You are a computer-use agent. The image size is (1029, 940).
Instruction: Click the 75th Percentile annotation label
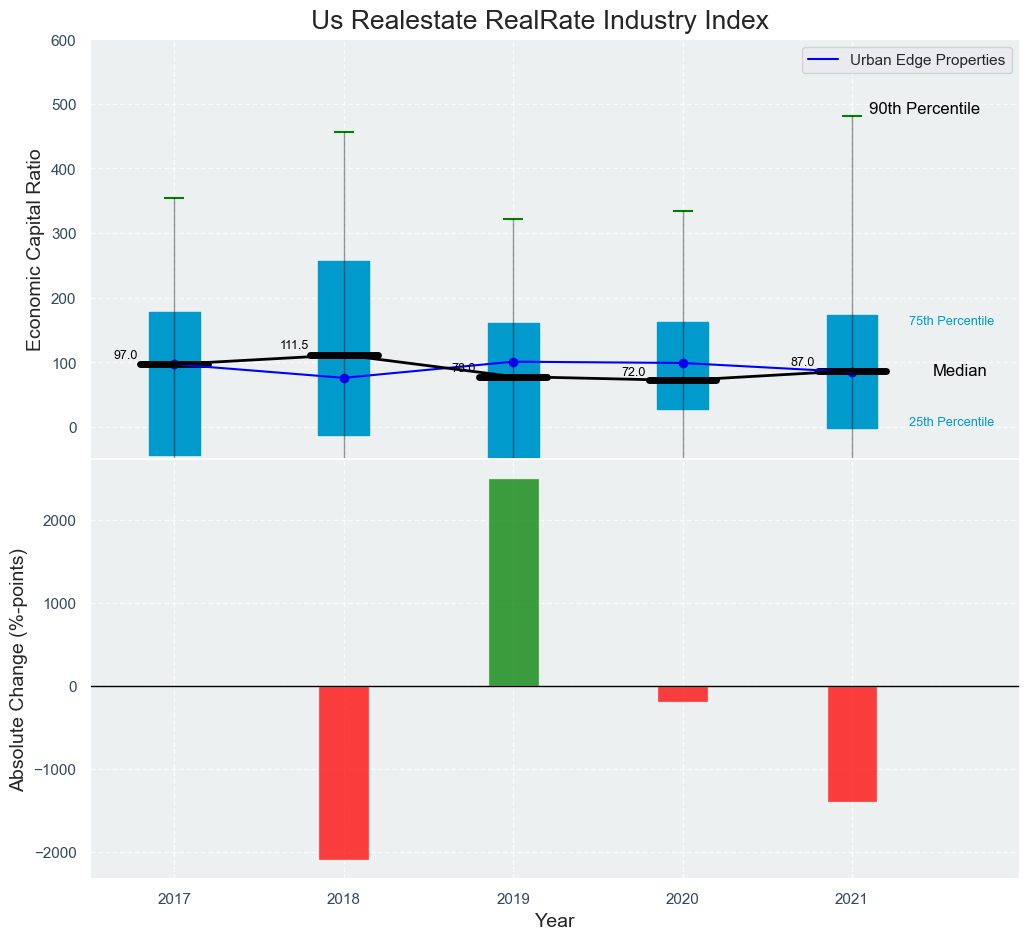[950, 321]
